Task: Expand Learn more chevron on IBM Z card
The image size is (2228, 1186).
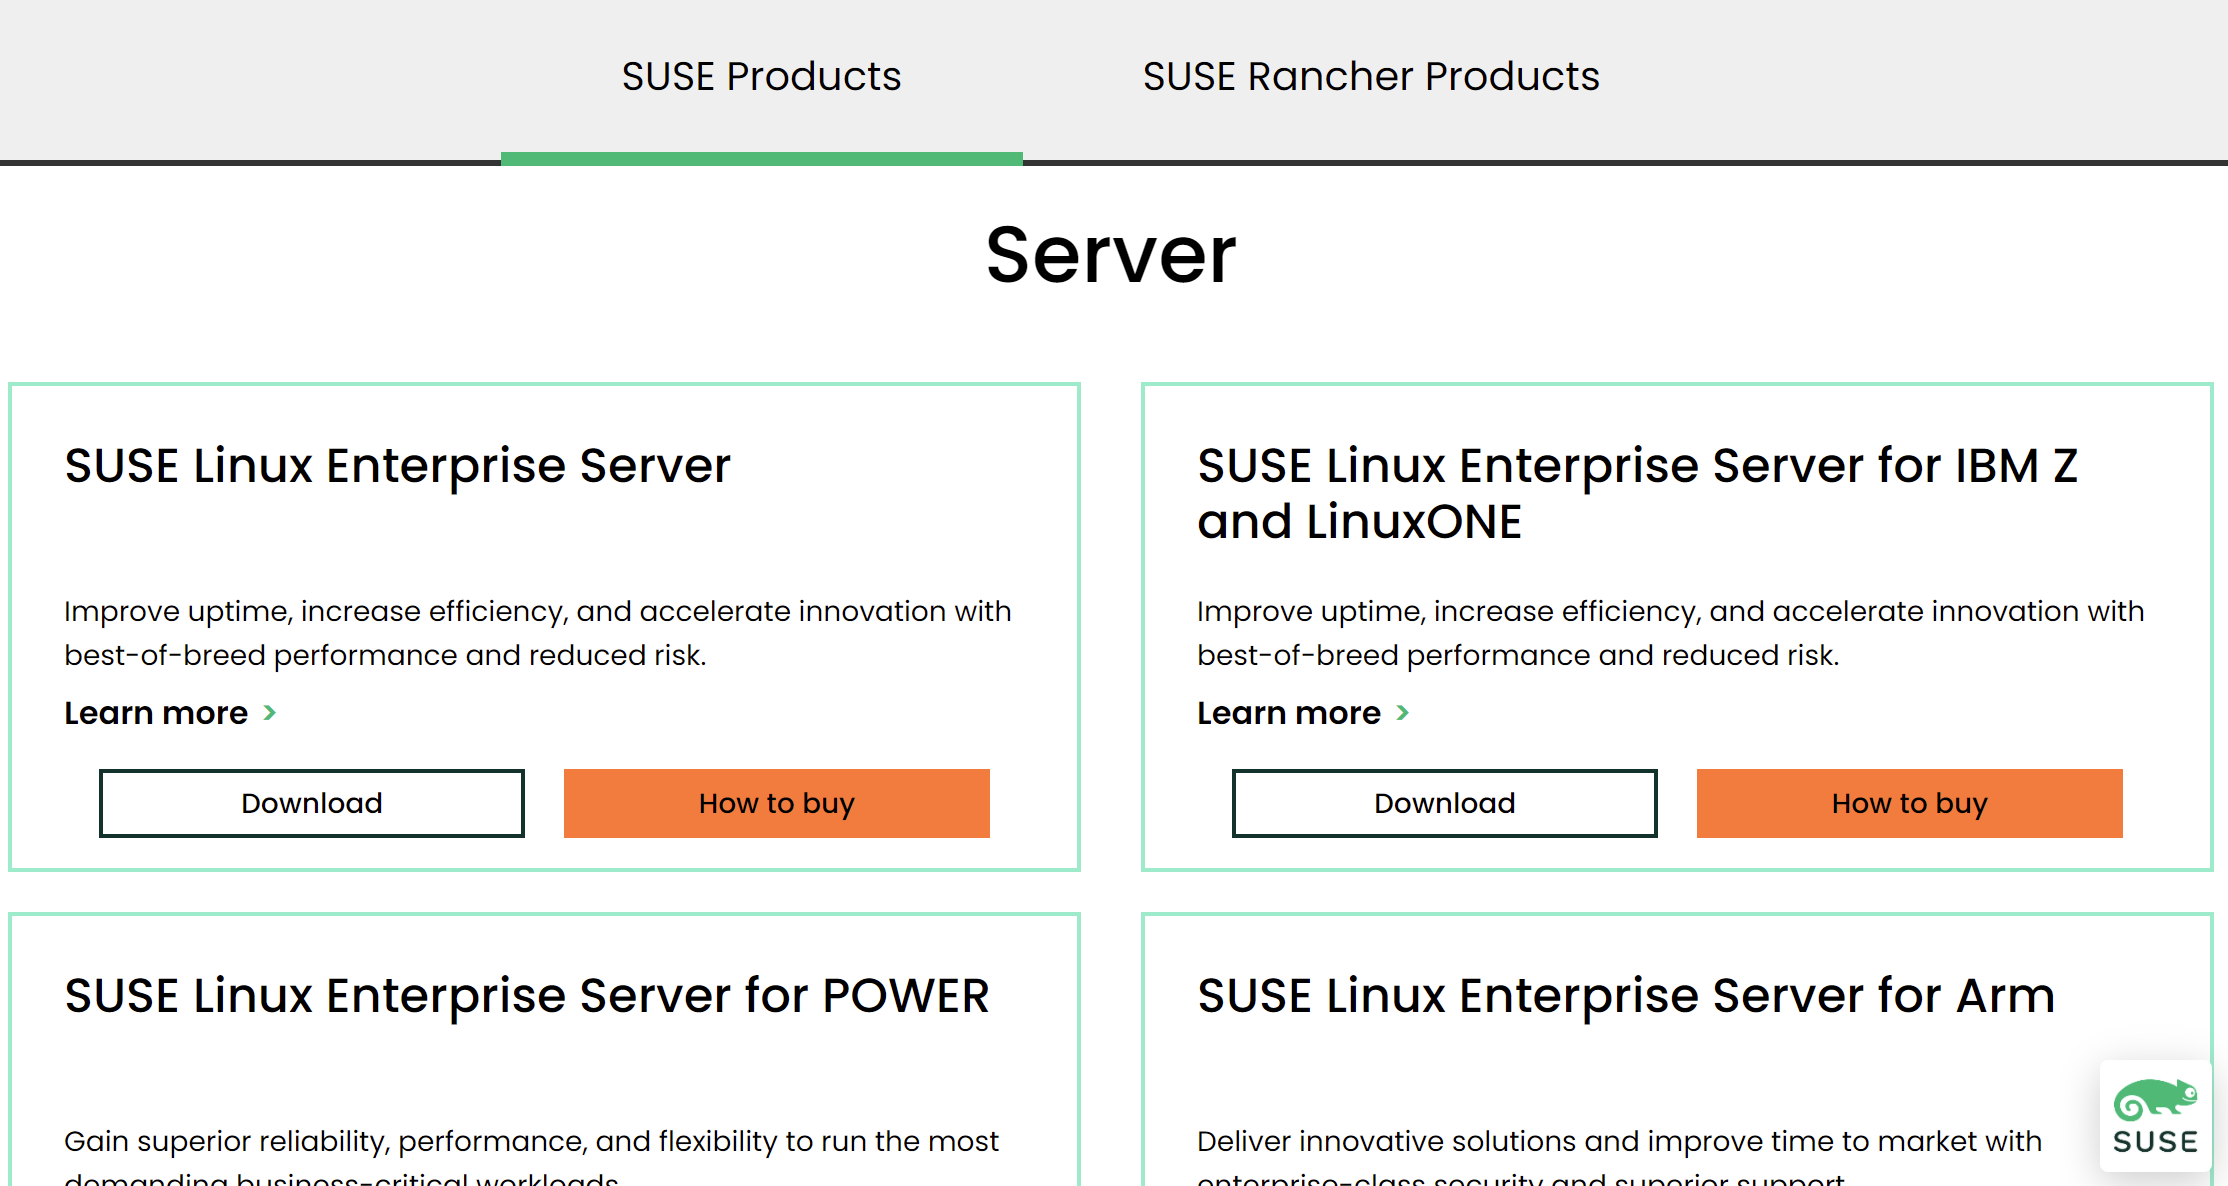Action: (x=1405, y=712)
